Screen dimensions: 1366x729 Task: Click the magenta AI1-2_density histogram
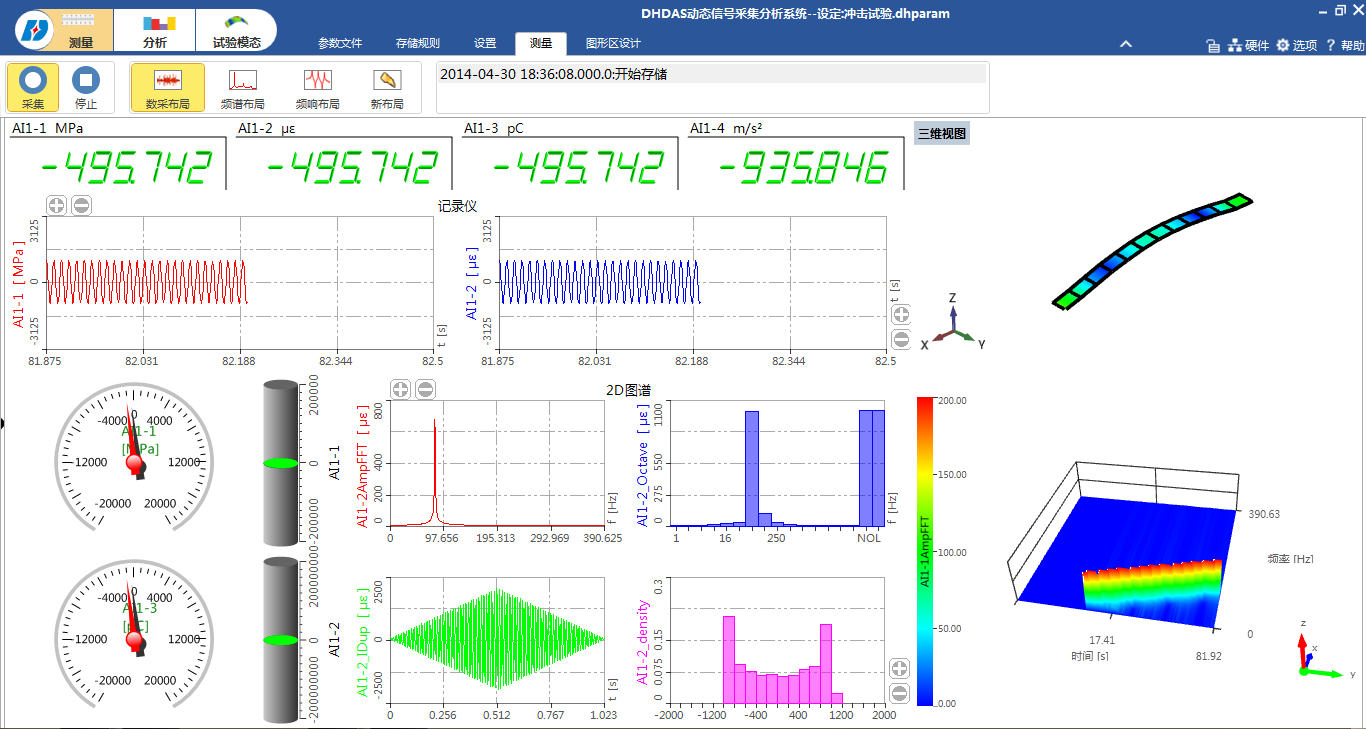click(x=778, y=639)
